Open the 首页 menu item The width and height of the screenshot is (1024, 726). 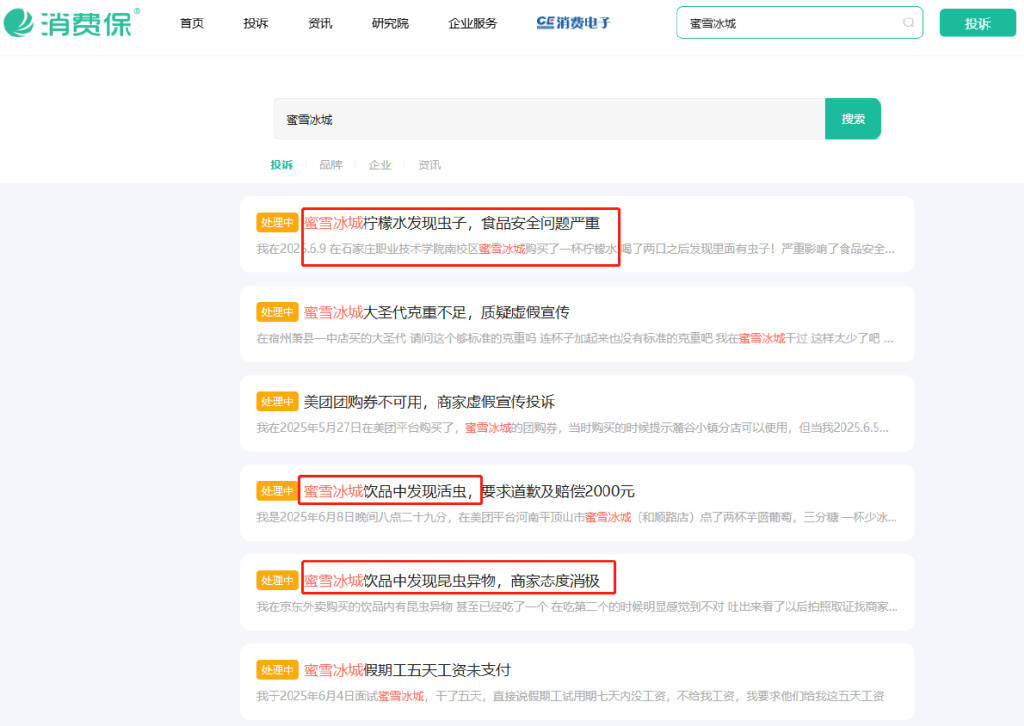[192, 24]
